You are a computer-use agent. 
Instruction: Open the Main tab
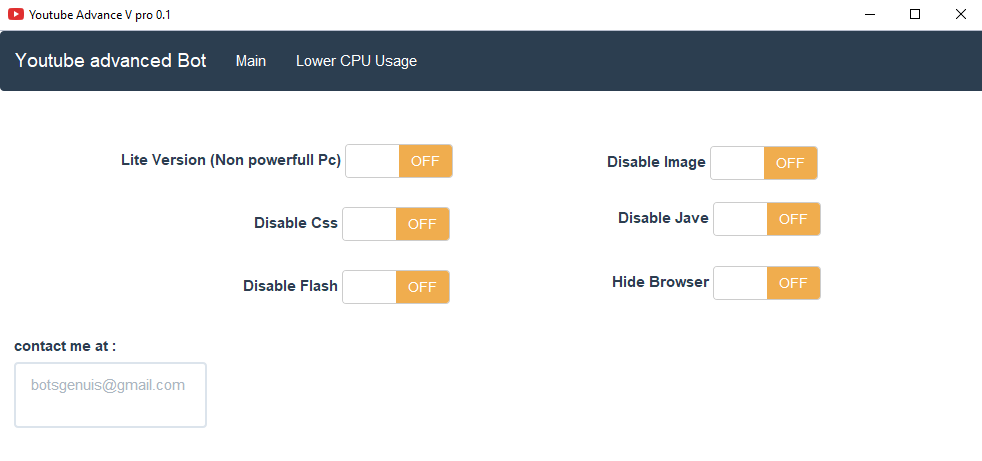(x=251, y=61)
